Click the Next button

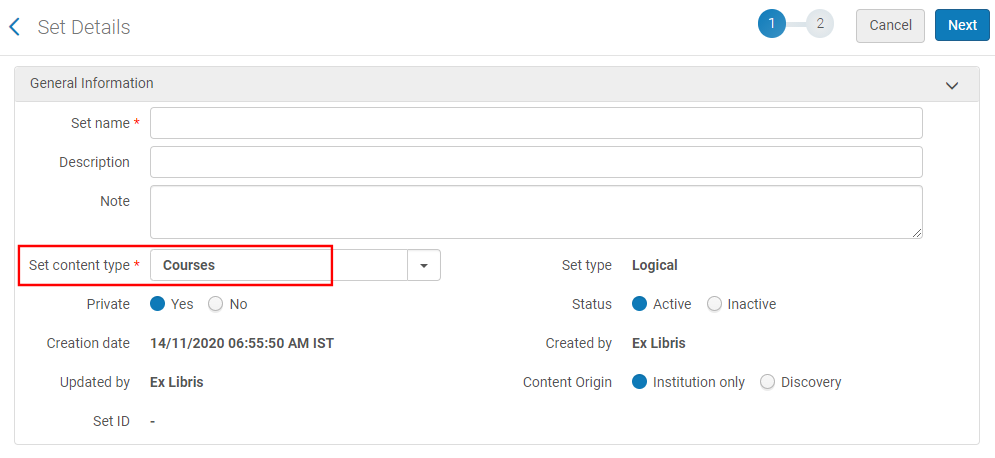tap(962, 25)
